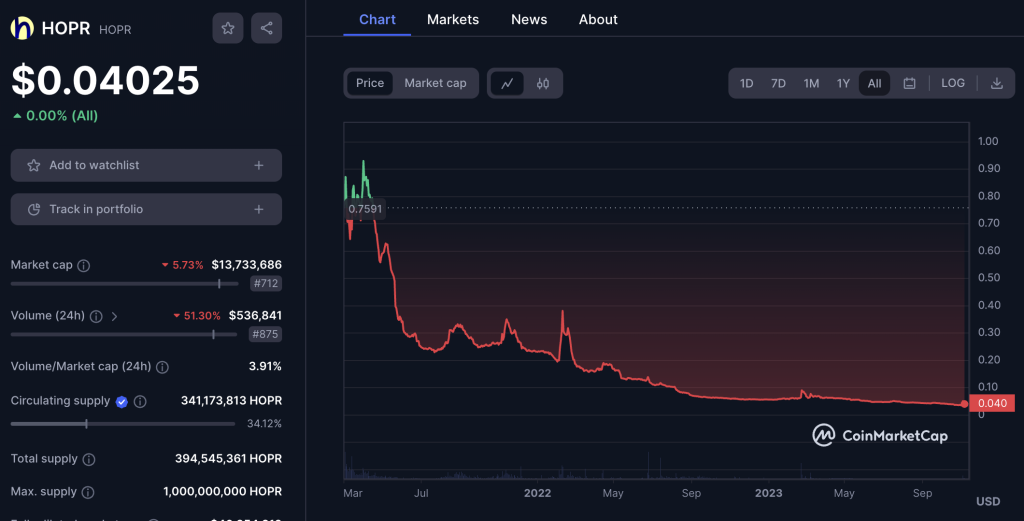Click the verified badge beside Circulating supply
1024x521 pixels.
[121, 402]
